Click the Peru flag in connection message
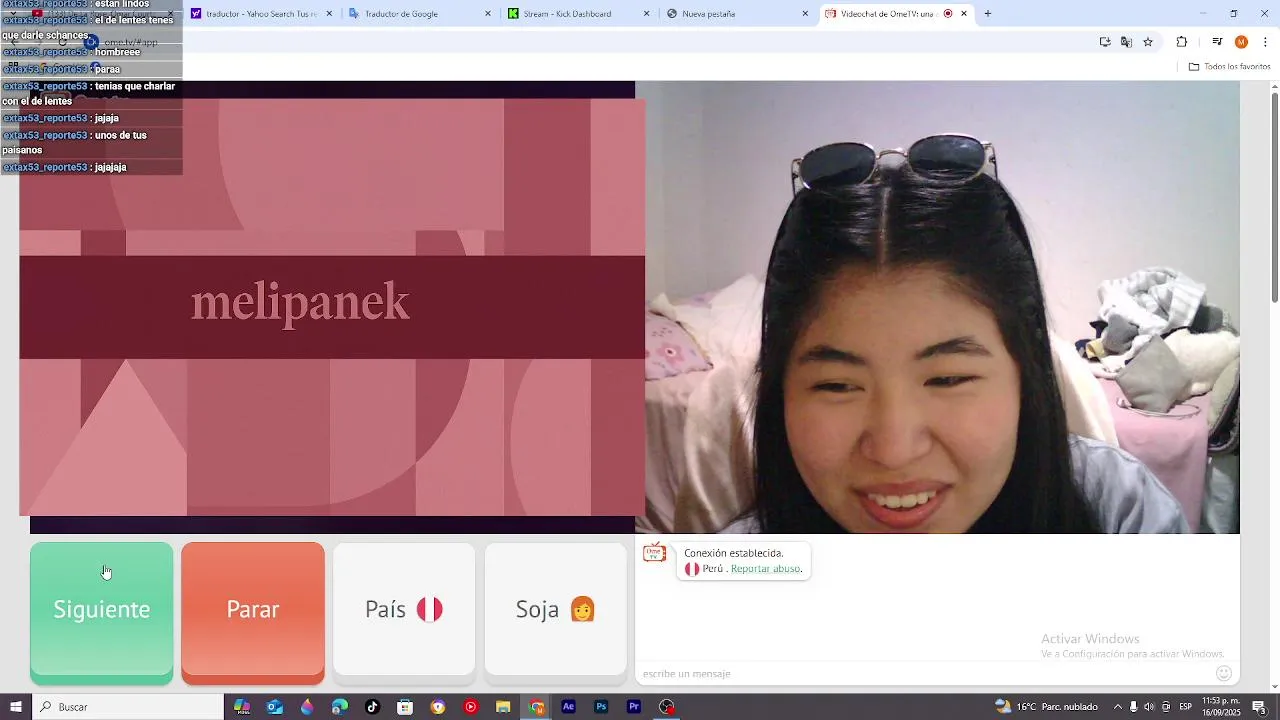Viewport: 1280px width, 720px height. pyautogui.click(x=692, y=569)
